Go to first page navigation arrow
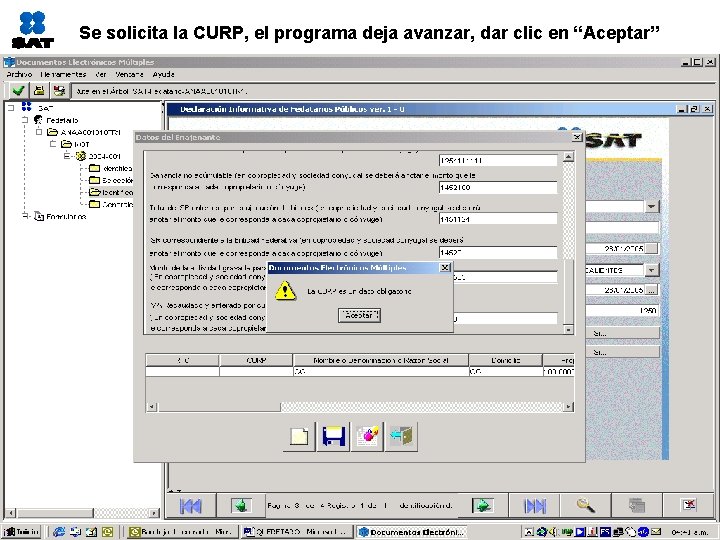 point(190,506)
